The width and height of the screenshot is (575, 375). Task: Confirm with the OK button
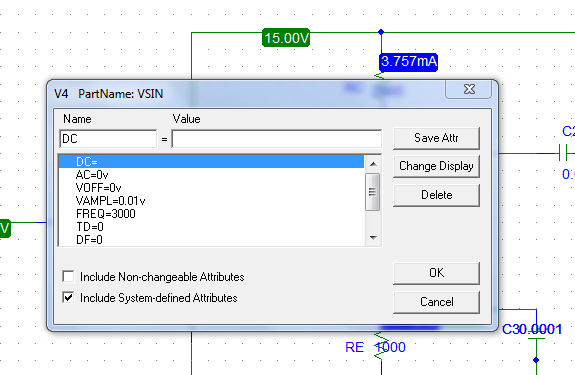point(436,273)
